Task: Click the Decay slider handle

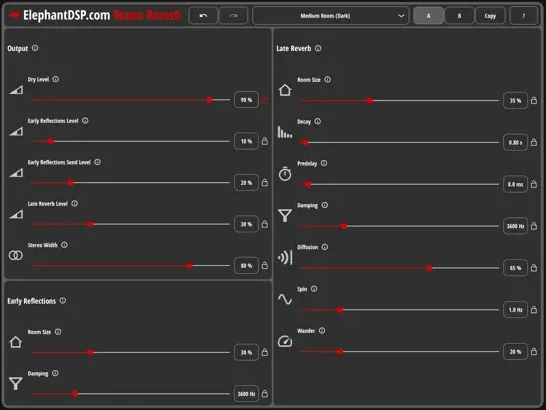Action: click(x=305, y=142)
